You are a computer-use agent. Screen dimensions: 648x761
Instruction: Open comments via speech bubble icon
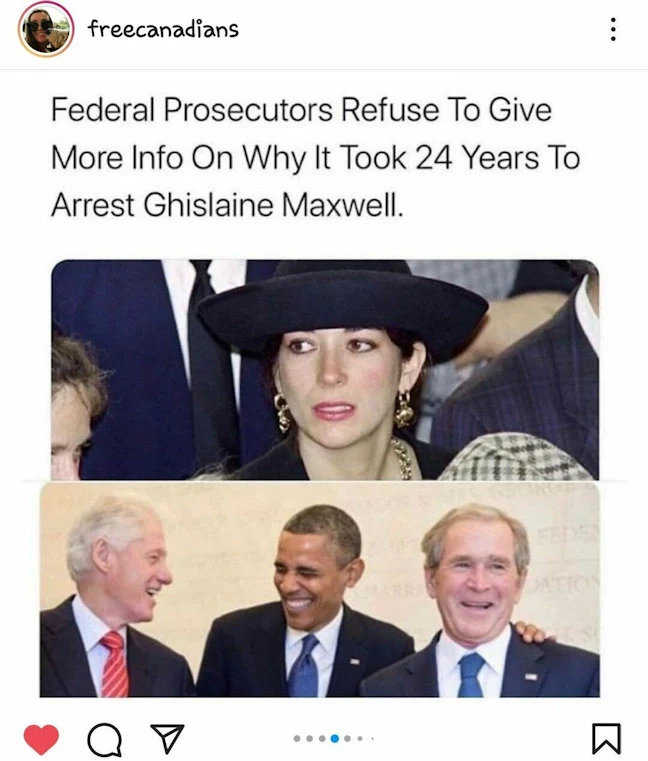104,740
